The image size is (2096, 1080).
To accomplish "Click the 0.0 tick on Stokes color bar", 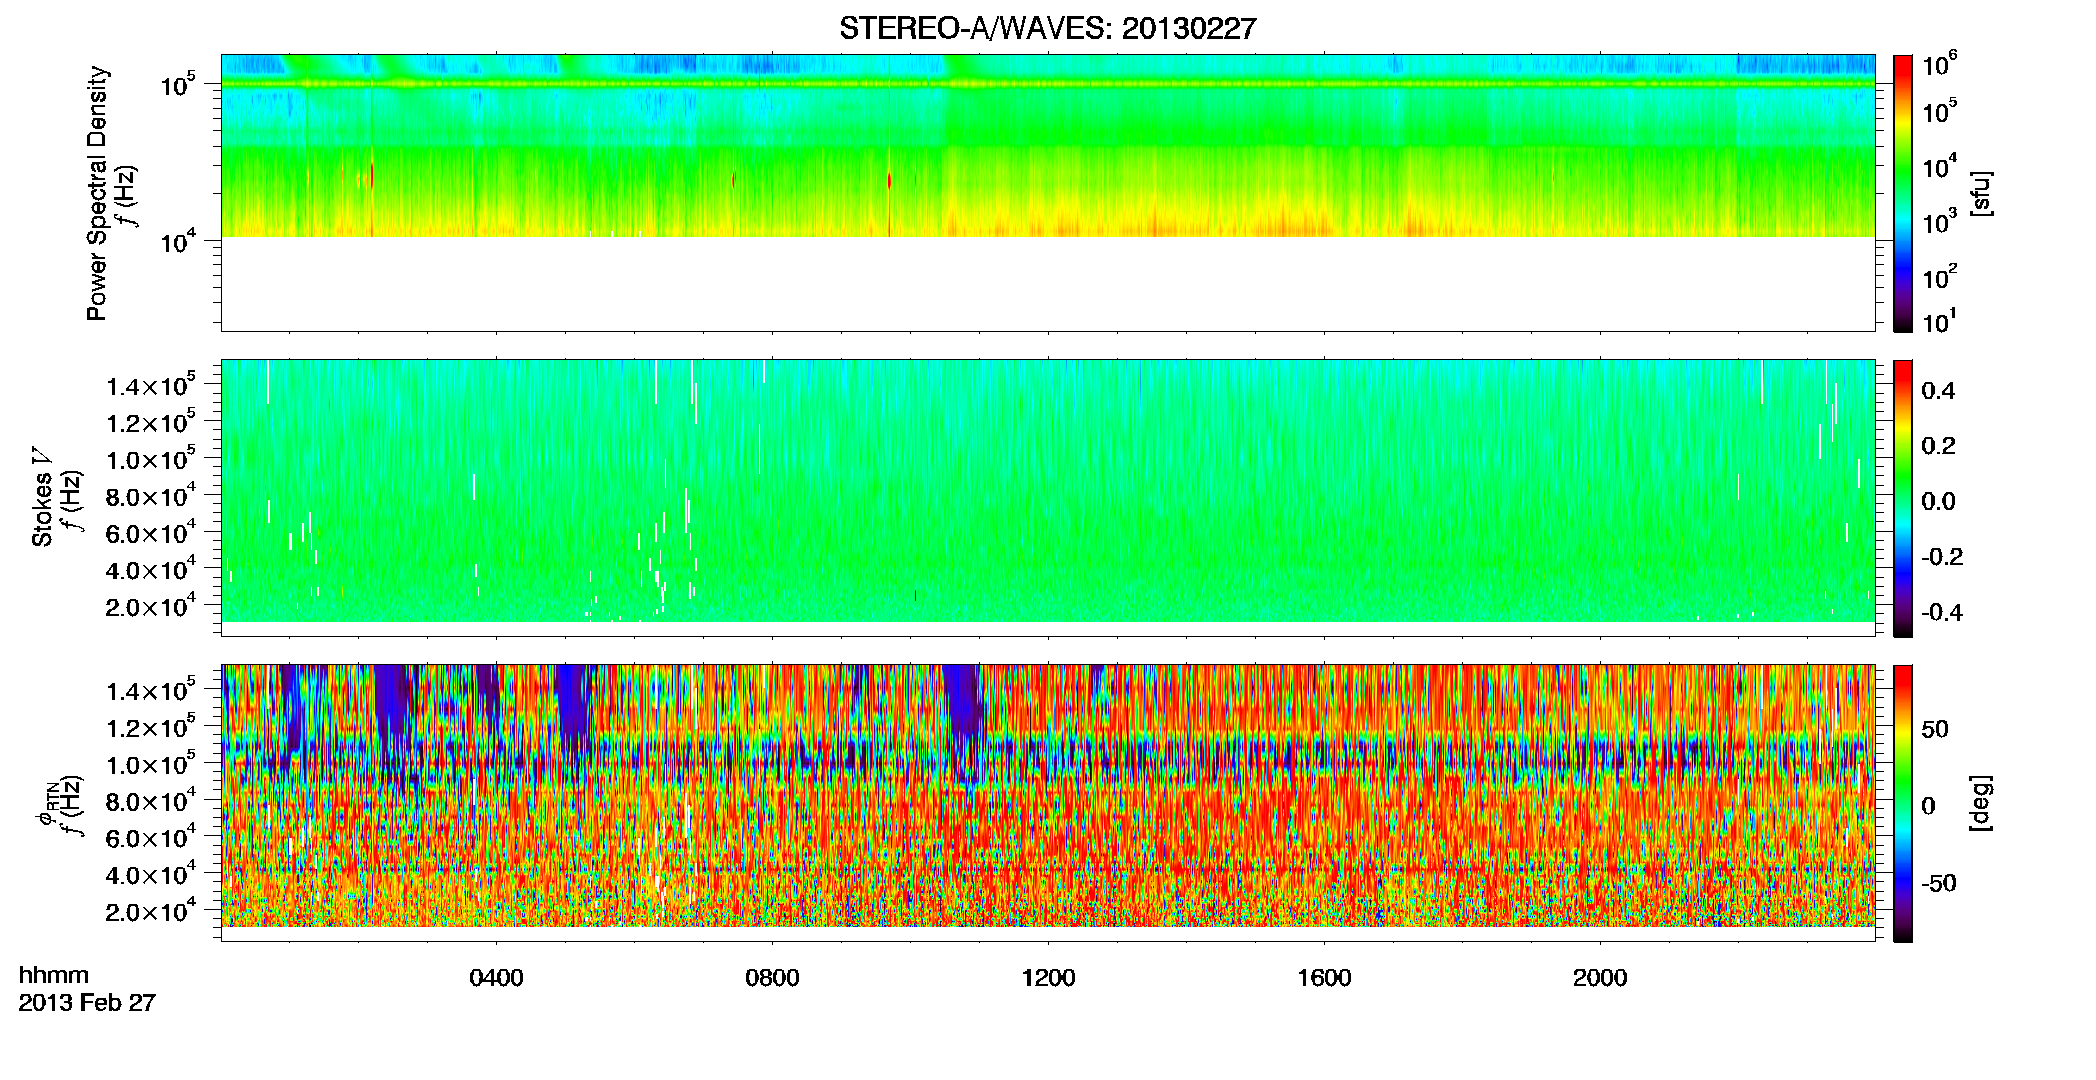I will coord(1938,501).
